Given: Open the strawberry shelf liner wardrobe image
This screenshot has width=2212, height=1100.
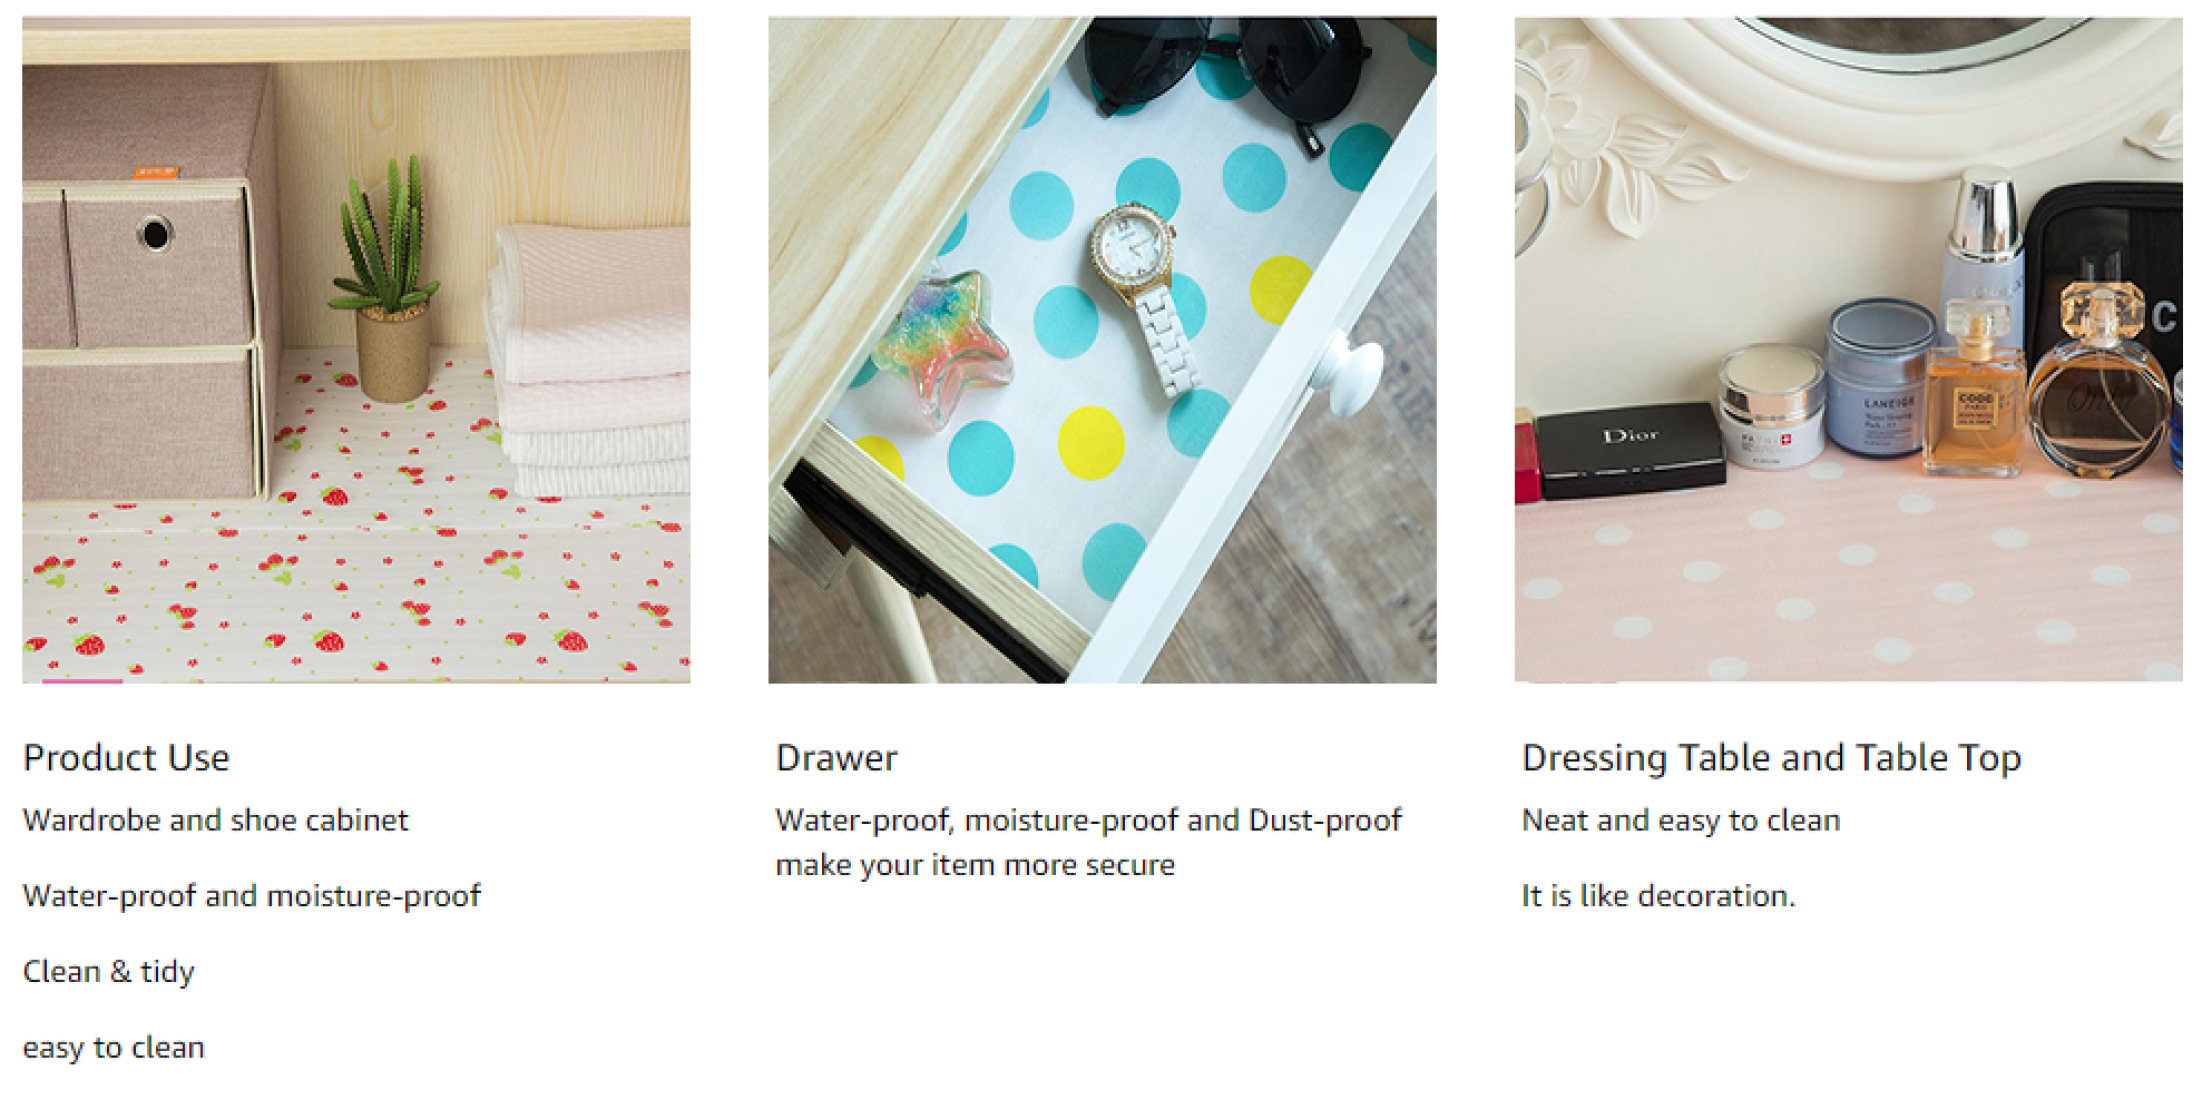Looking at the screenshot, I should coord(356,350).
